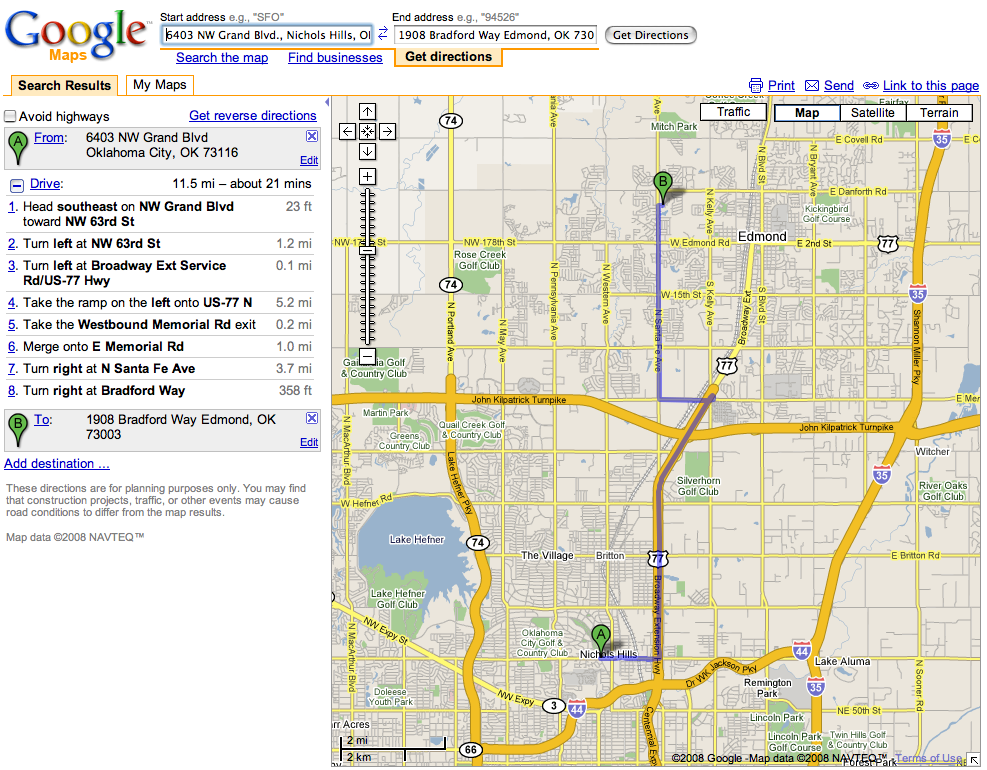Pan the map left with arrow button

point(347,131)
